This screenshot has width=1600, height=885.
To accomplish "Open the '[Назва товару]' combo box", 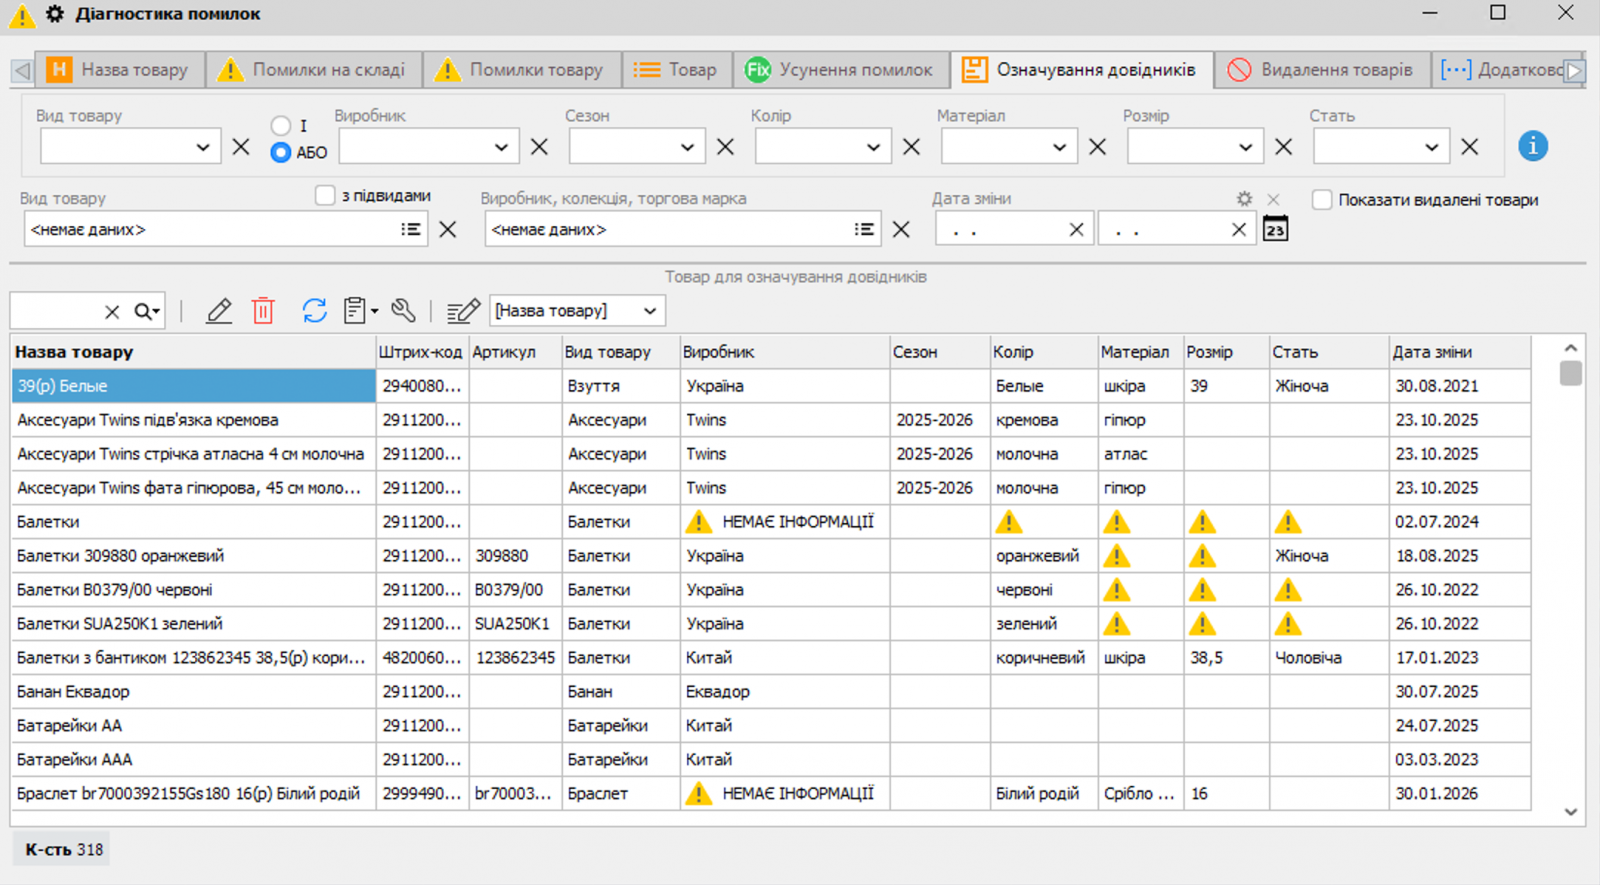I will pyautogui.click(x=577, y=311).
